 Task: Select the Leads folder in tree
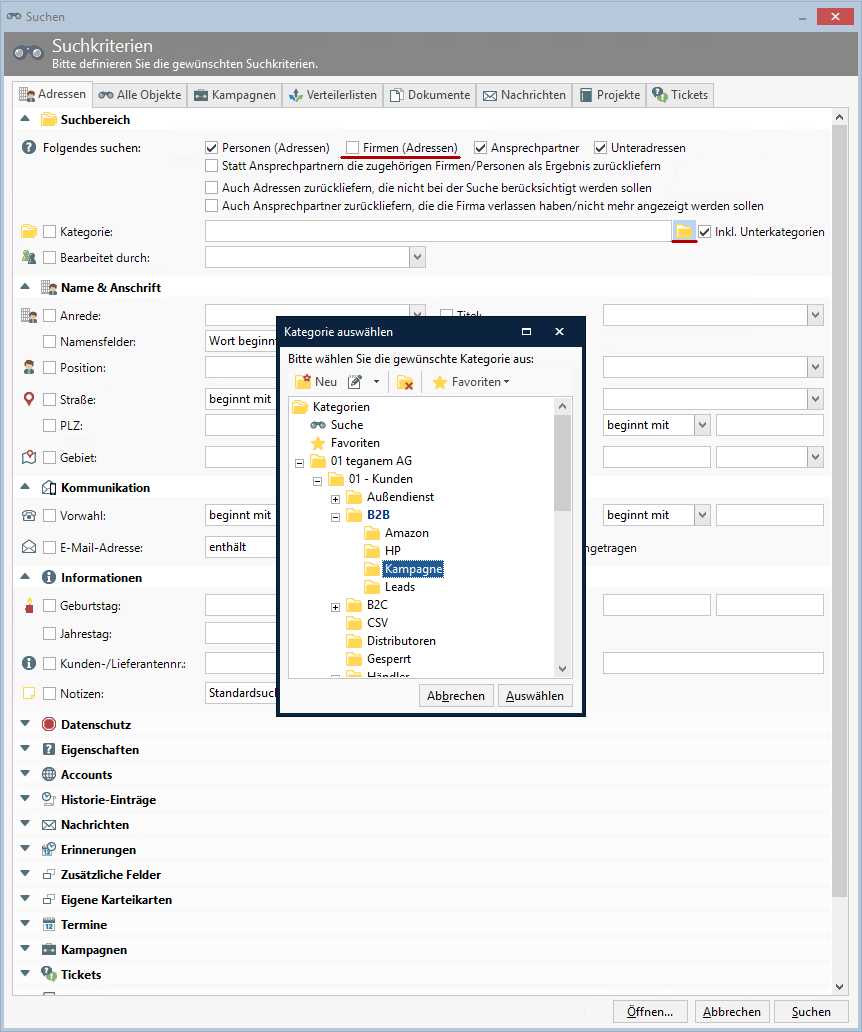point(399,587)
